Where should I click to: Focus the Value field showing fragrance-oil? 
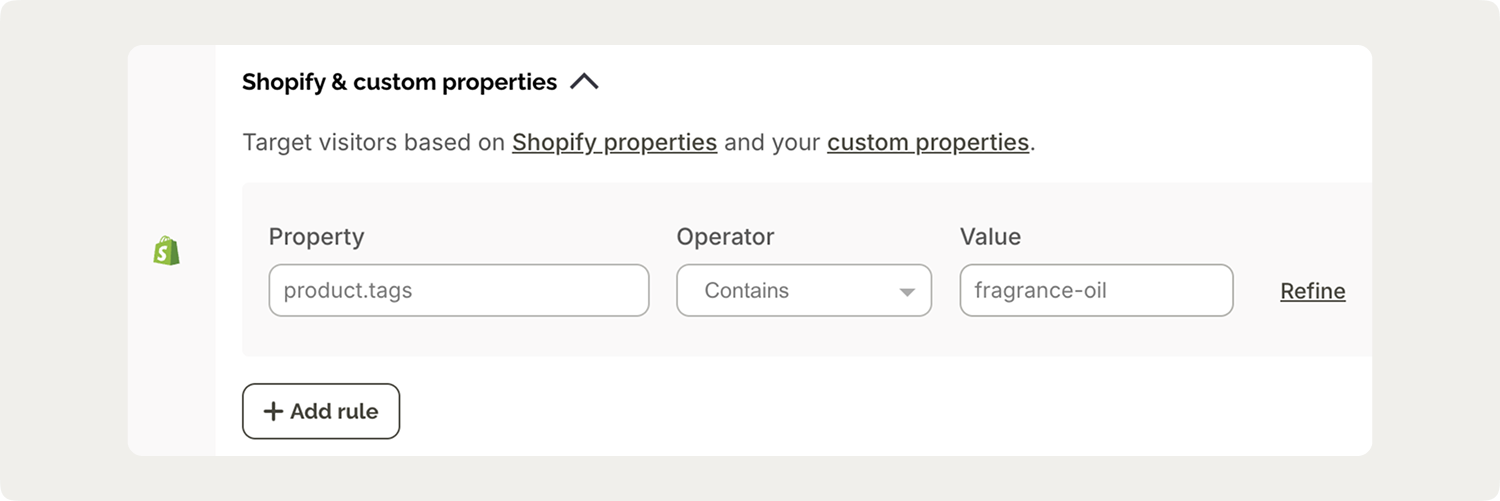(x=1096, y=291)
